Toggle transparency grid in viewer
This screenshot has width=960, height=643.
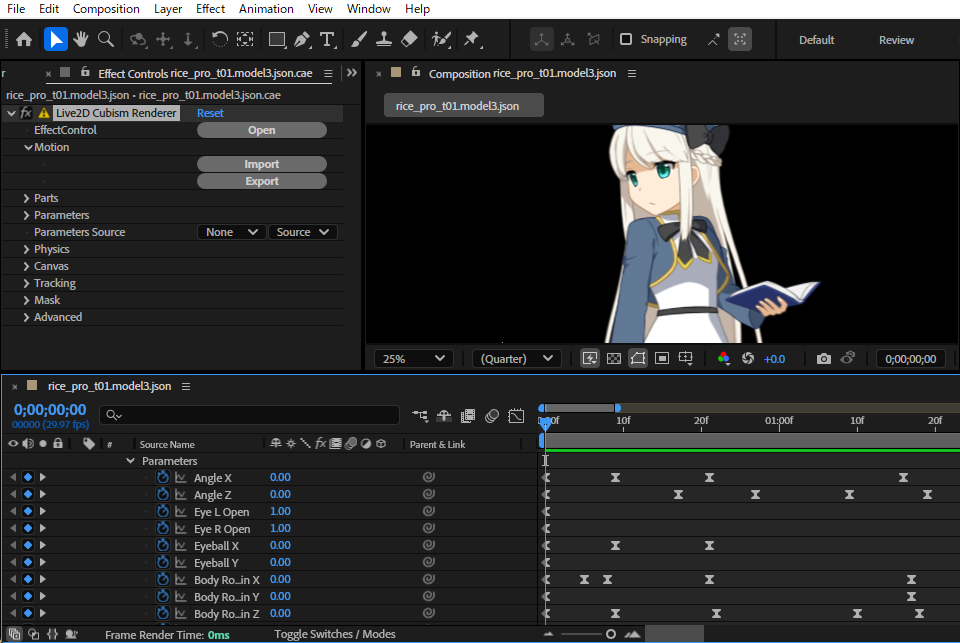[x=613, y=359]
